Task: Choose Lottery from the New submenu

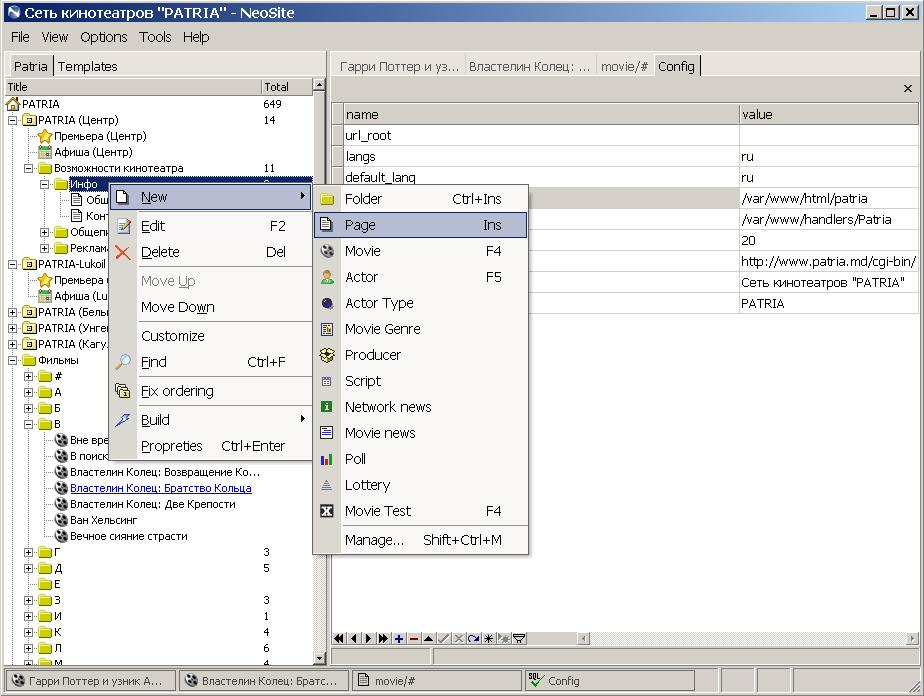Action: point(367,485)
